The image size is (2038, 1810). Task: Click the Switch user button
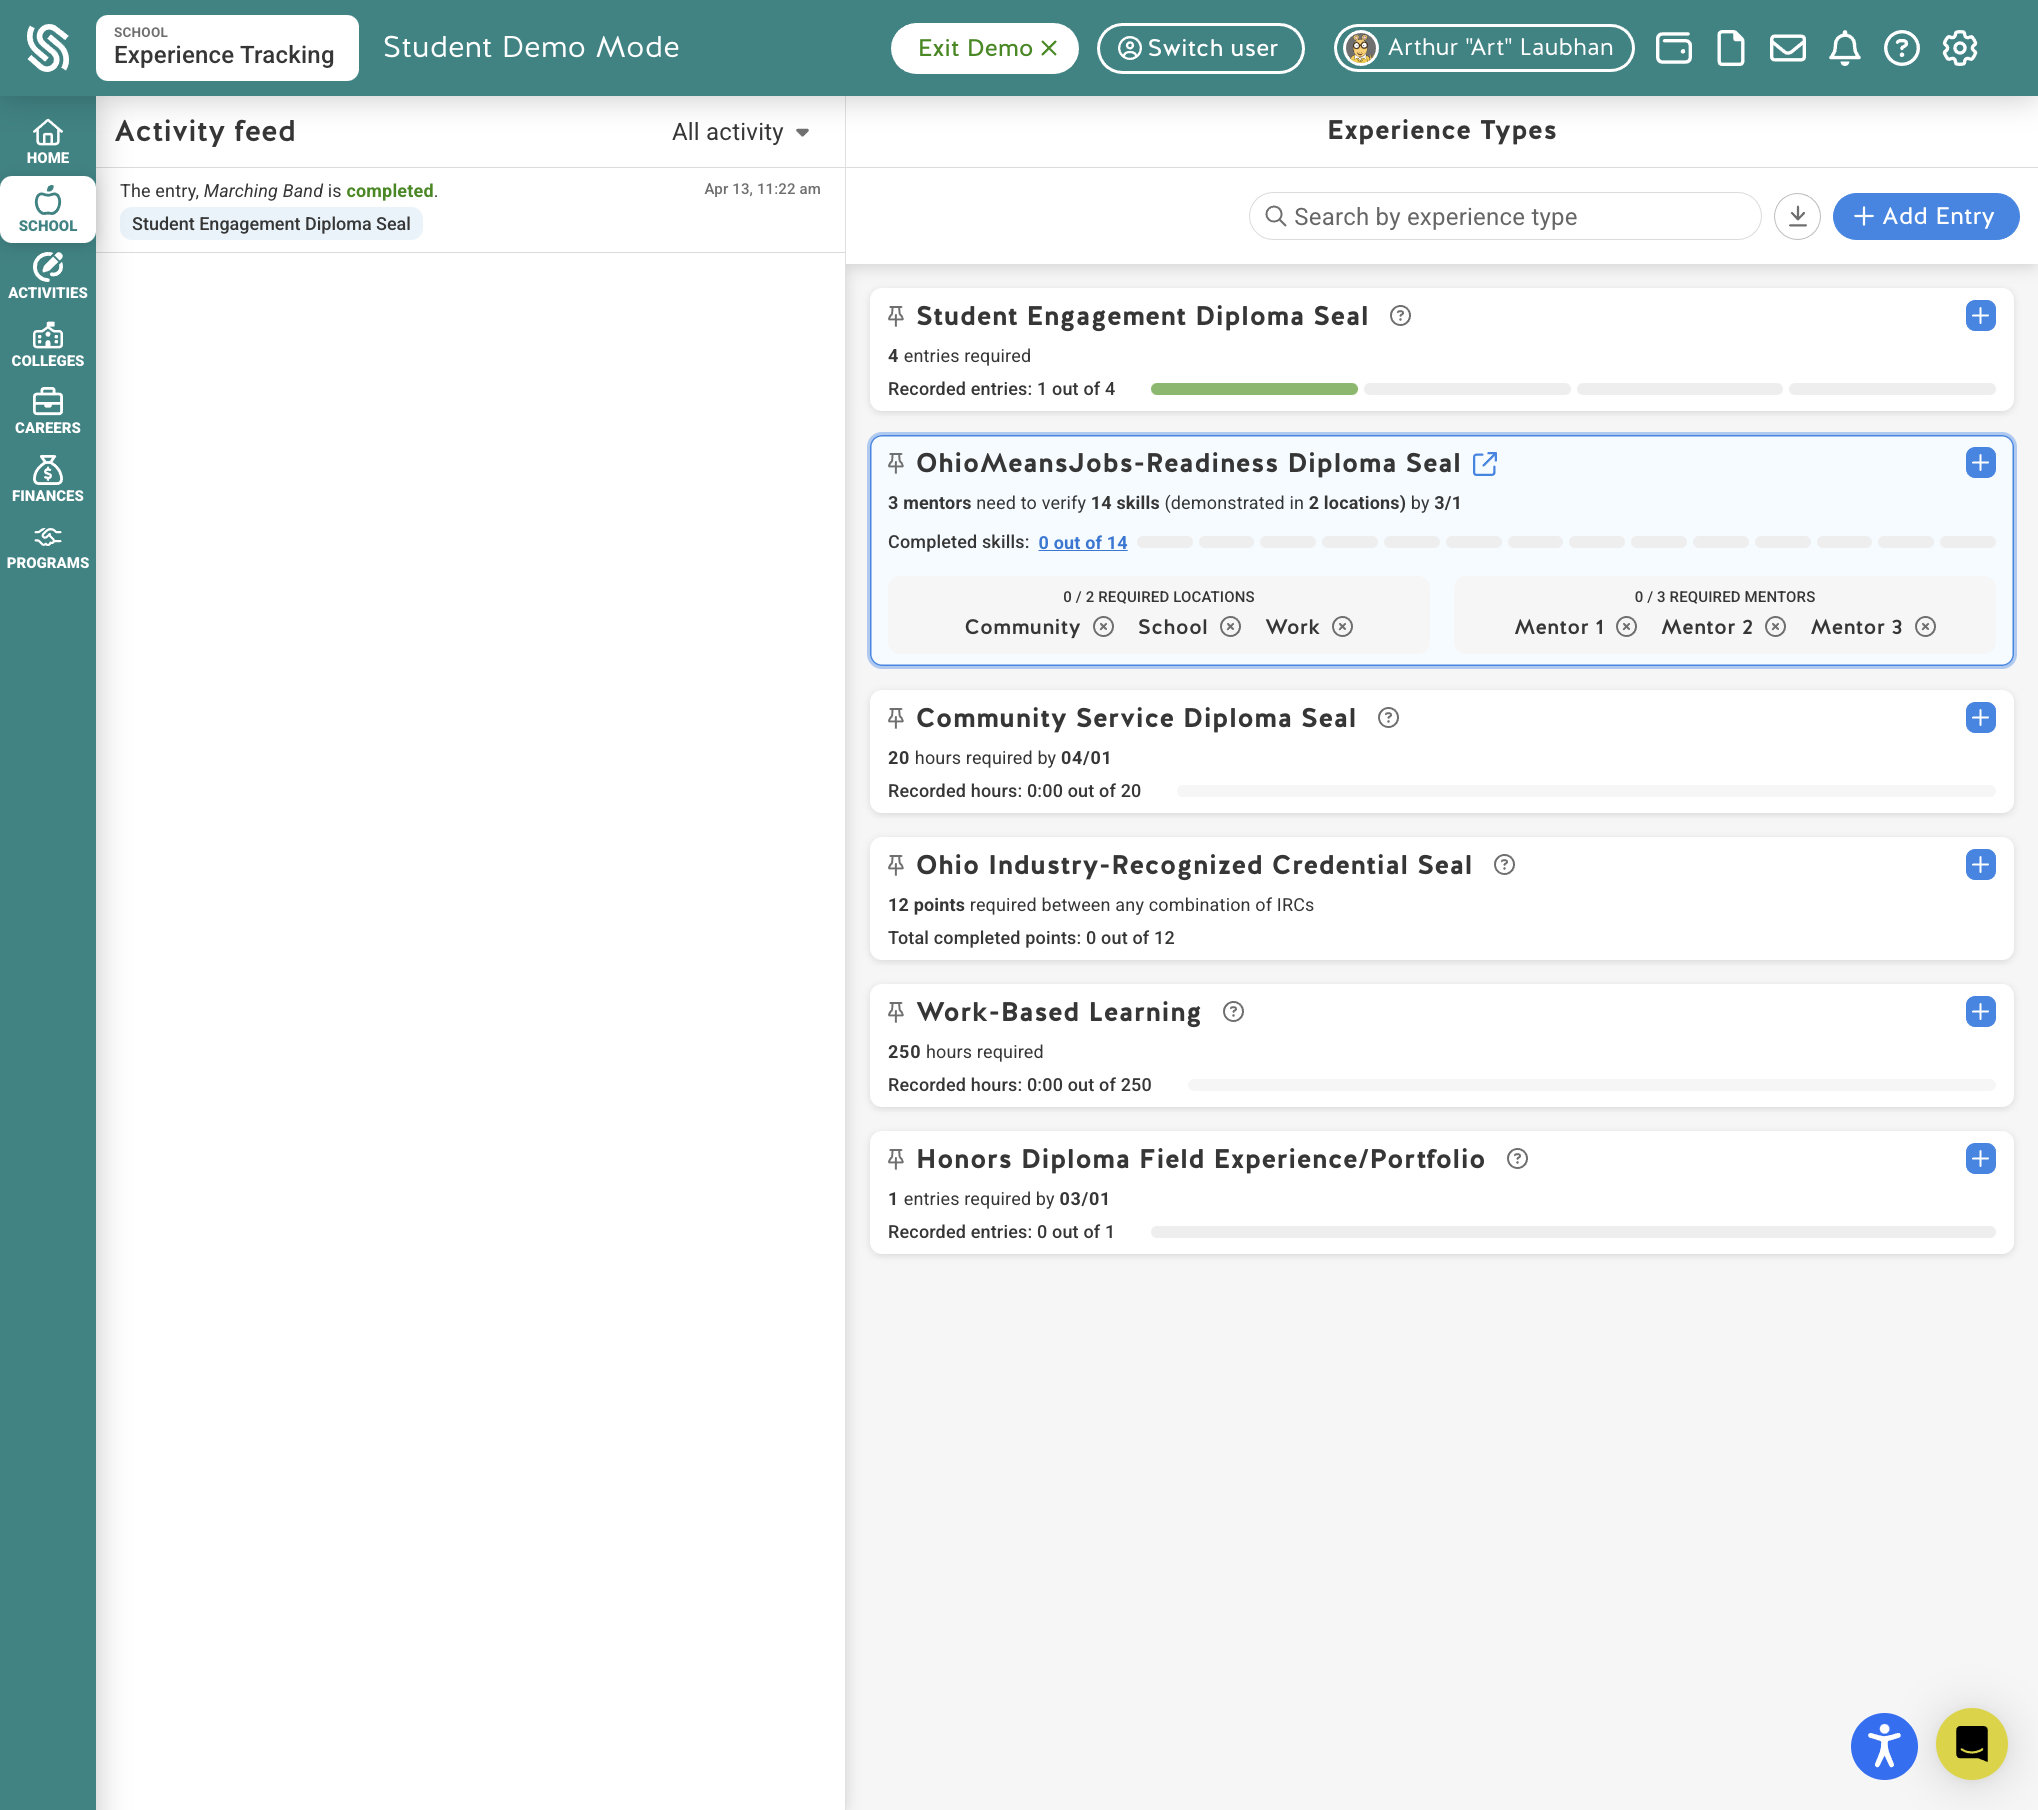1200,48
